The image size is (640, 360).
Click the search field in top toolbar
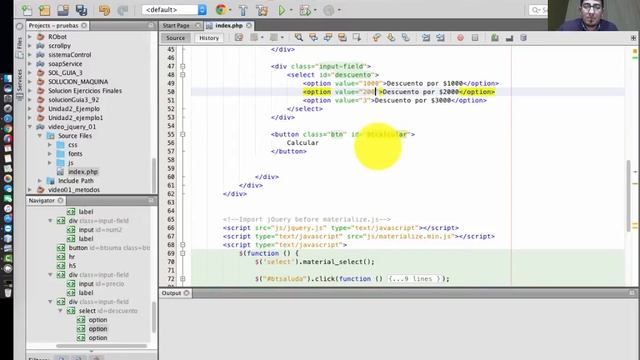(x=539, y=10)
